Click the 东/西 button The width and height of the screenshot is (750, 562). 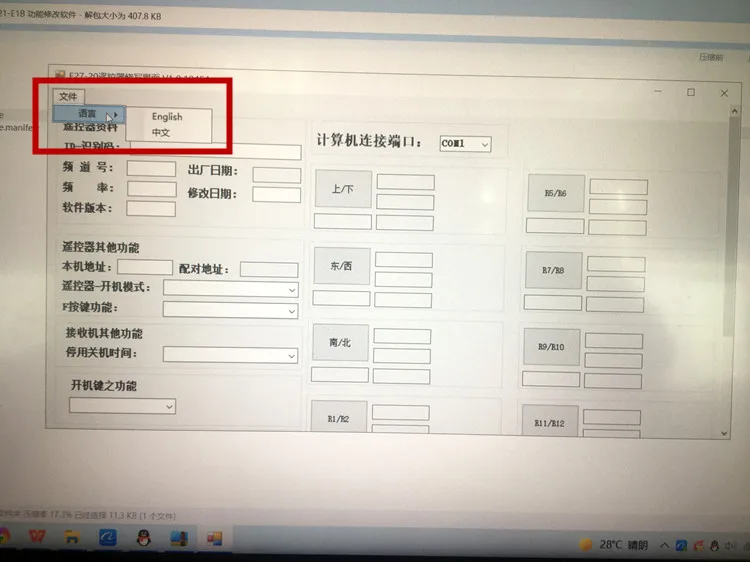342,266
